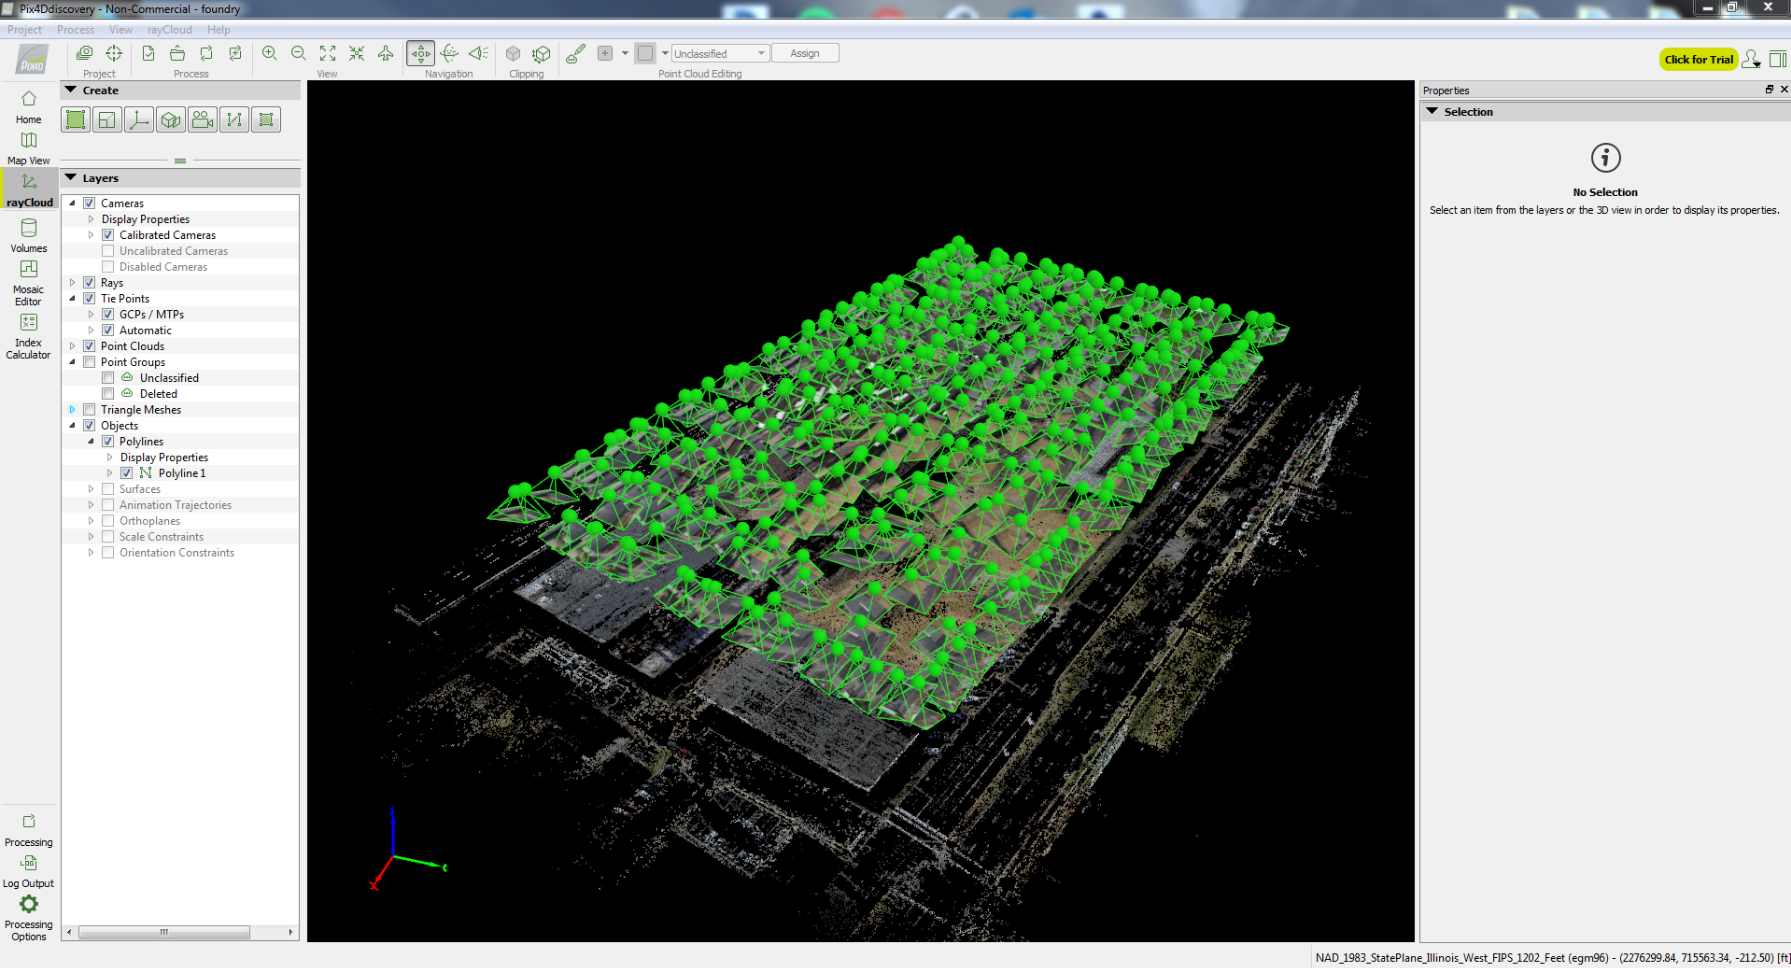Create new Polyline object icon
Image resolution: width=1791 pixels, height=968 pixels.
click(x=234, y=120)
